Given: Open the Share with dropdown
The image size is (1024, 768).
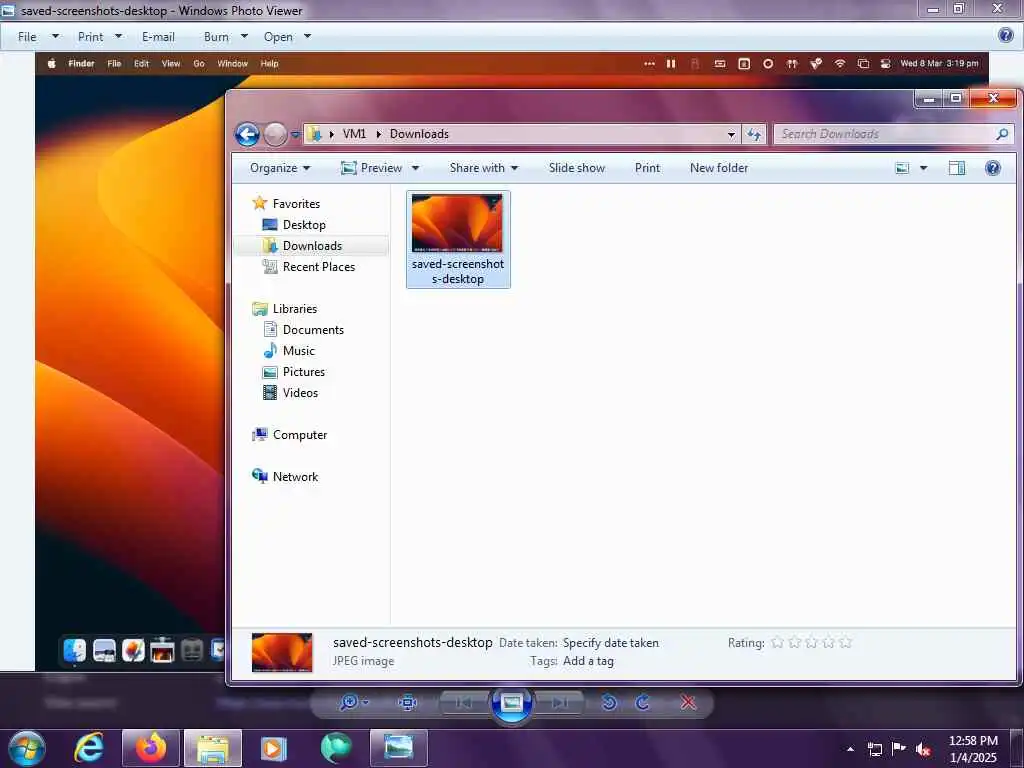Looking at the screenshot, I should (483, 168).
